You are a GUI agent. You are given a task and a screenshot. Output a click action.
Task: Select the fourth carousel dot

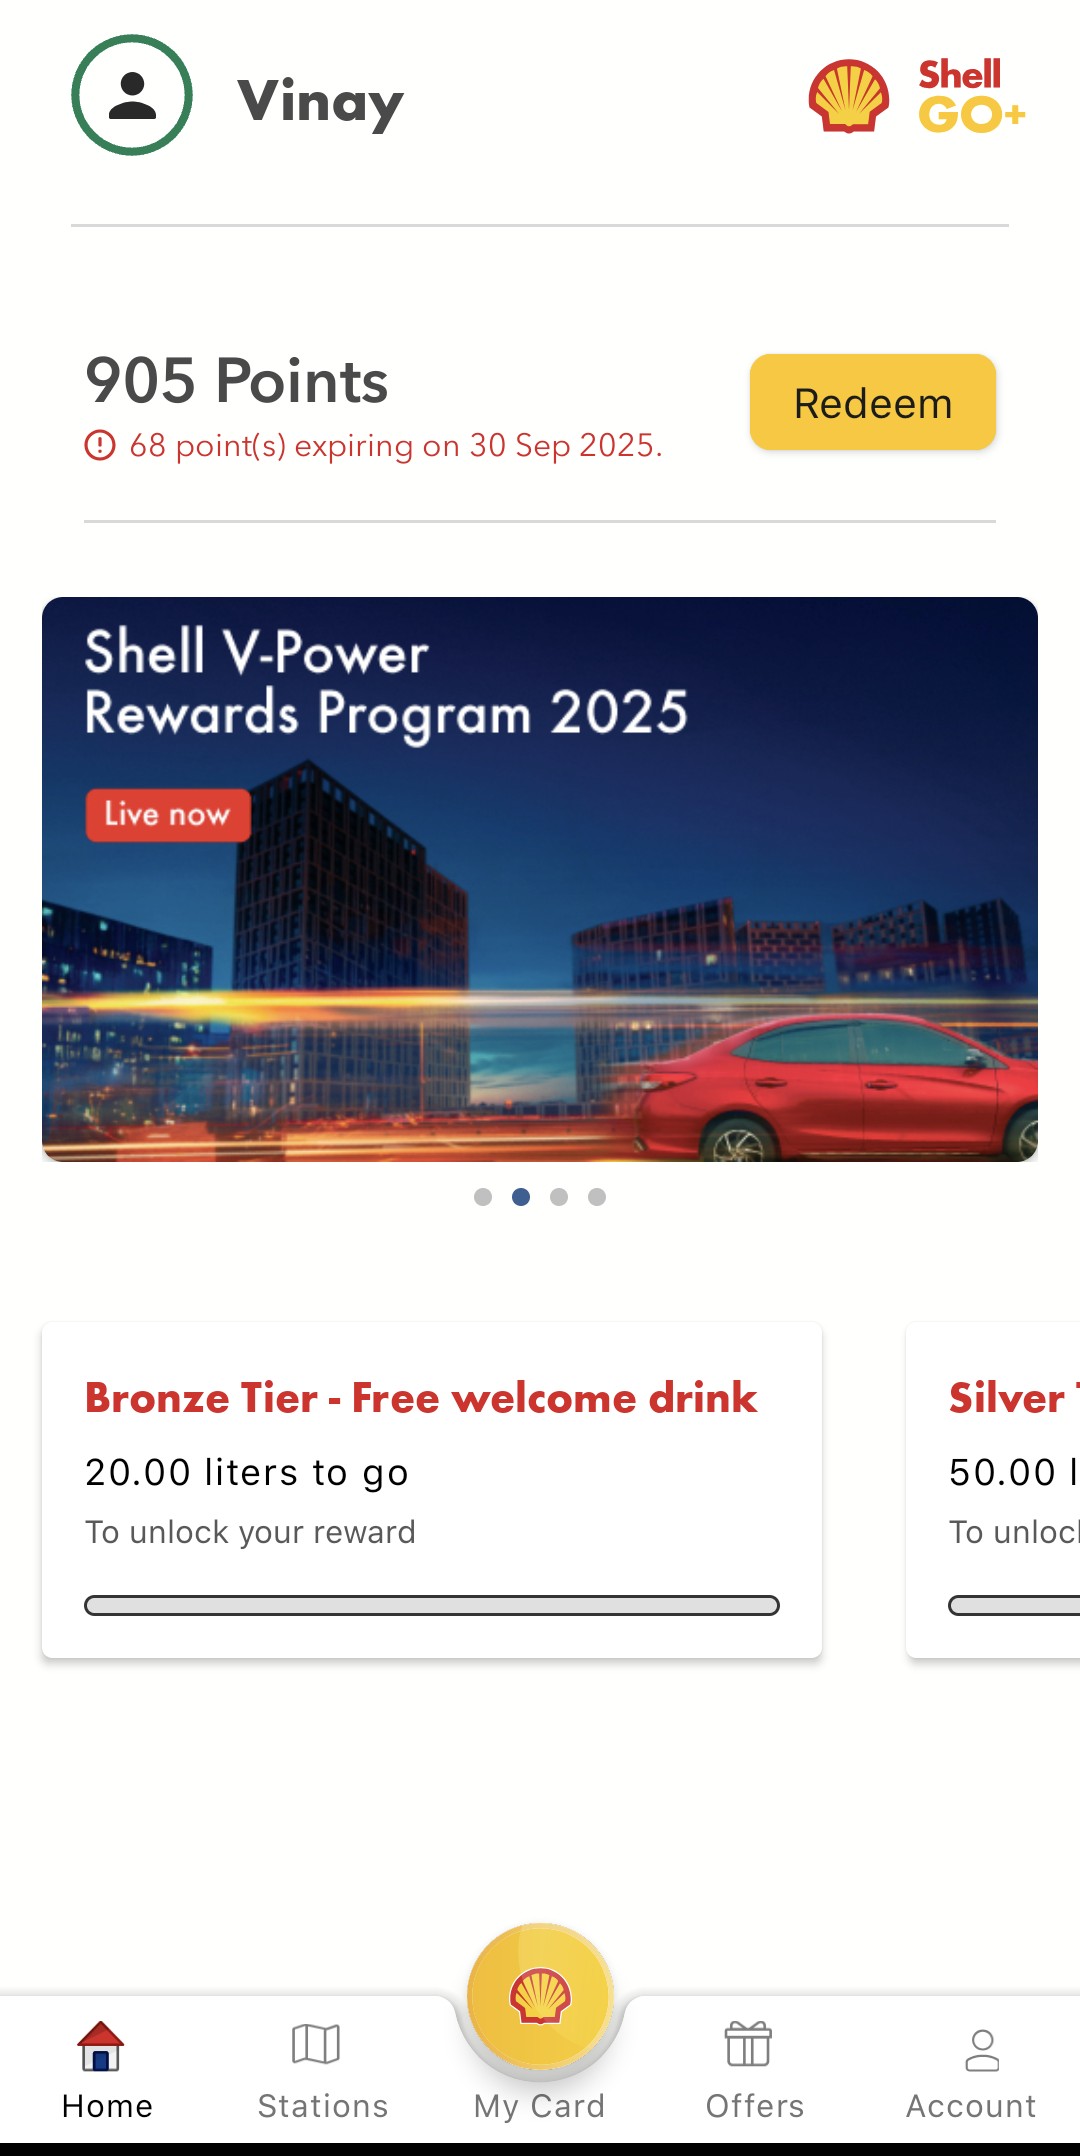pos(597,1197)
